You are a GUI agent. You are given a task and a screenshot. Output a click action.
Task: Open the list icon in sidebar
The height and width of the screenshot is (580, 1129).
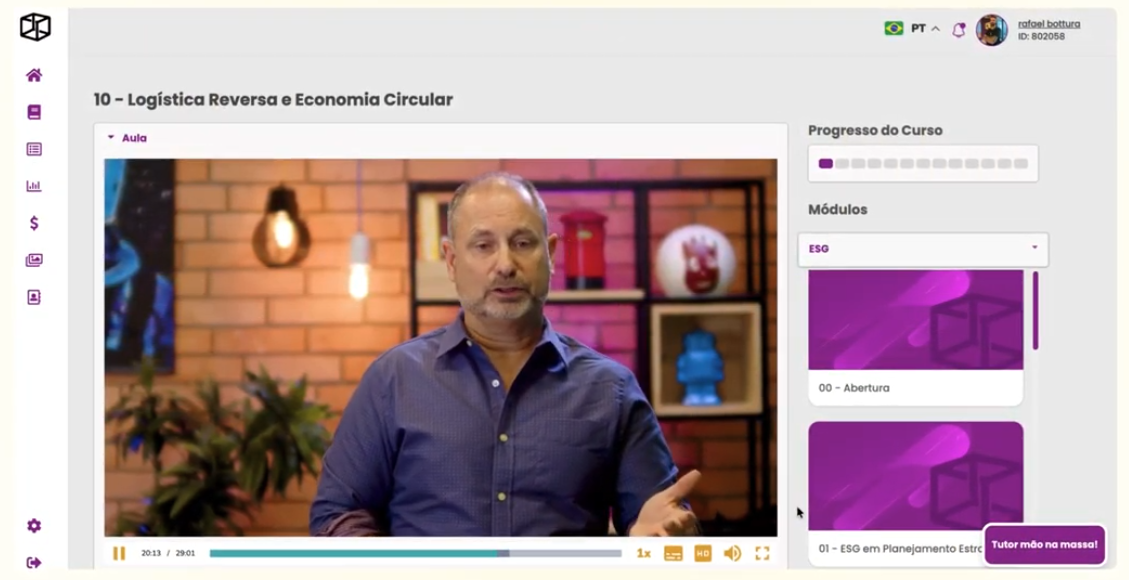click(x=34, y=149)
